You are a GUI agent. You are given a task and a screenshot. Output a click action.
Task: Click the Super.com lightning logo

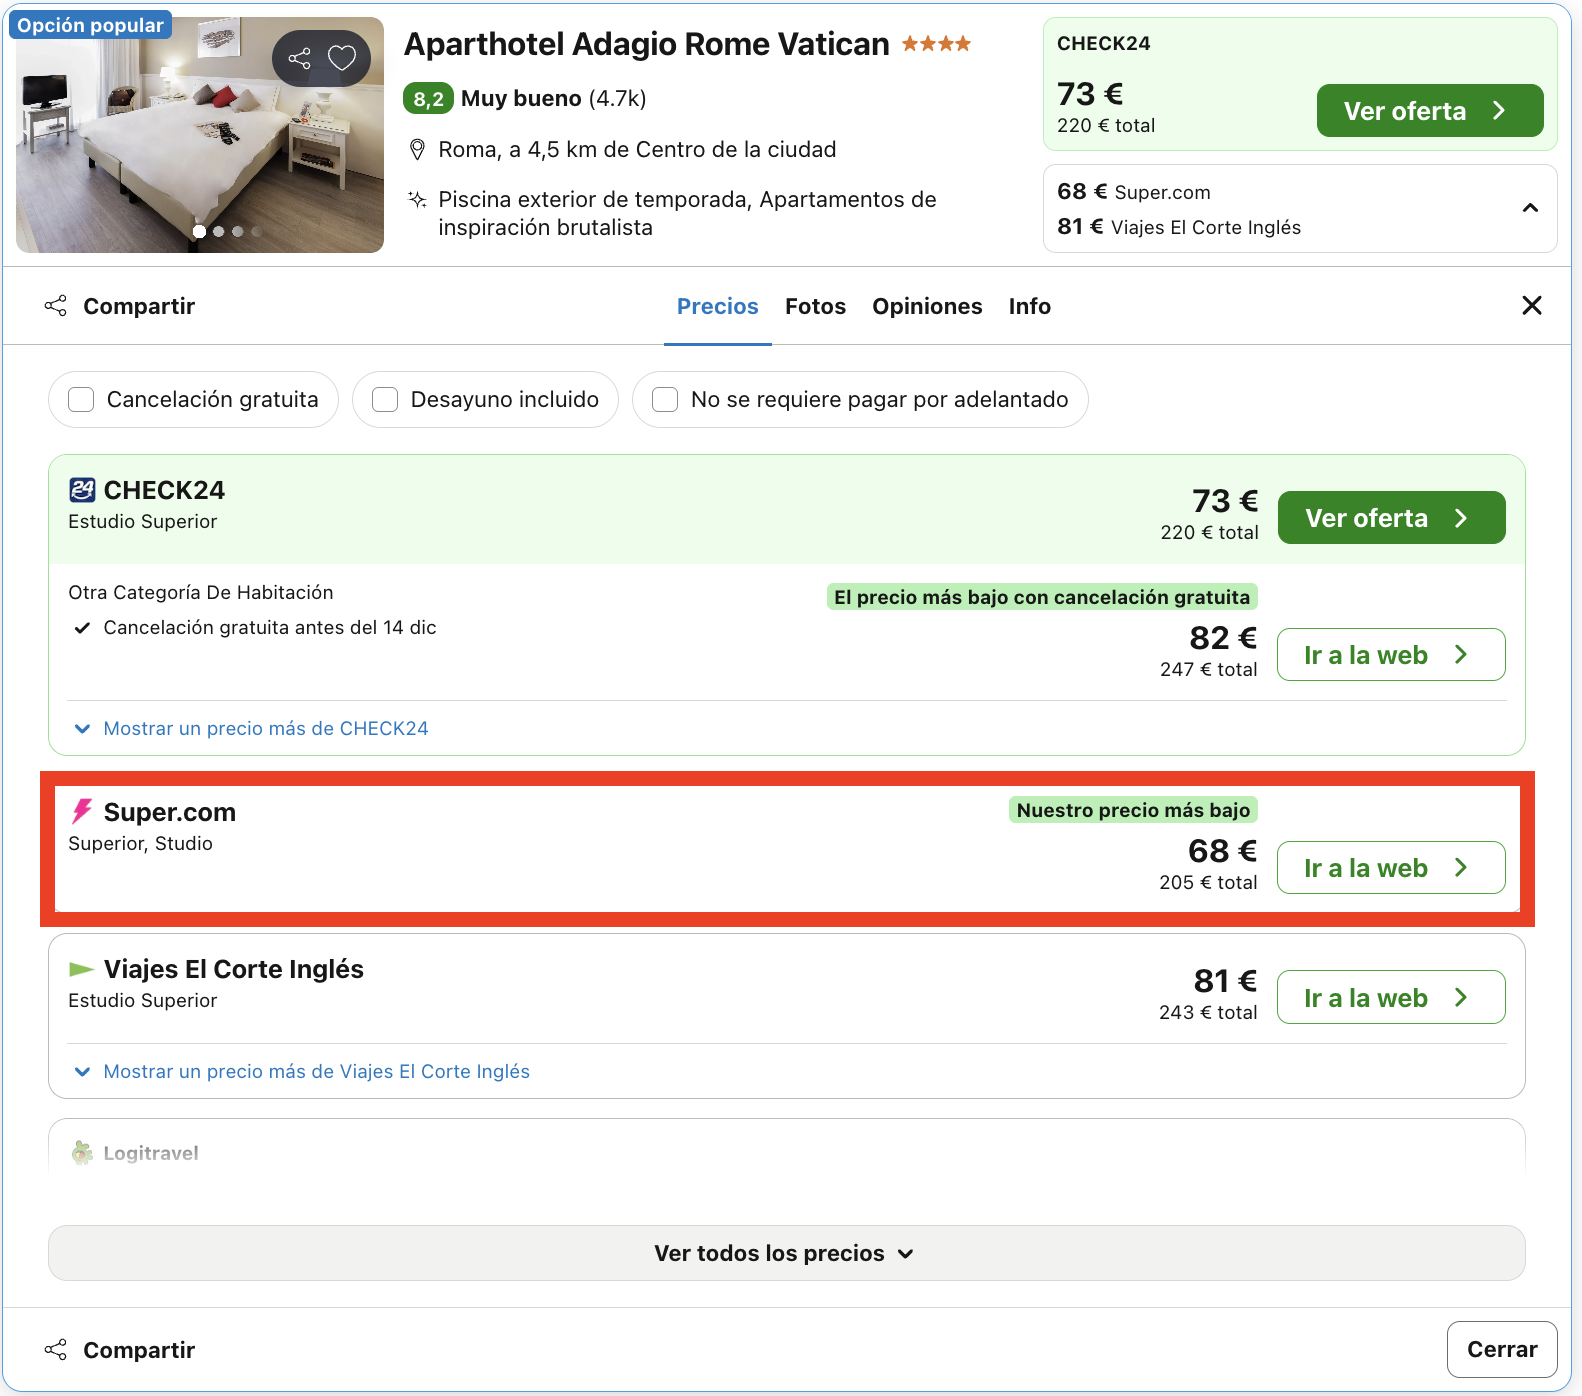(82, 811)
